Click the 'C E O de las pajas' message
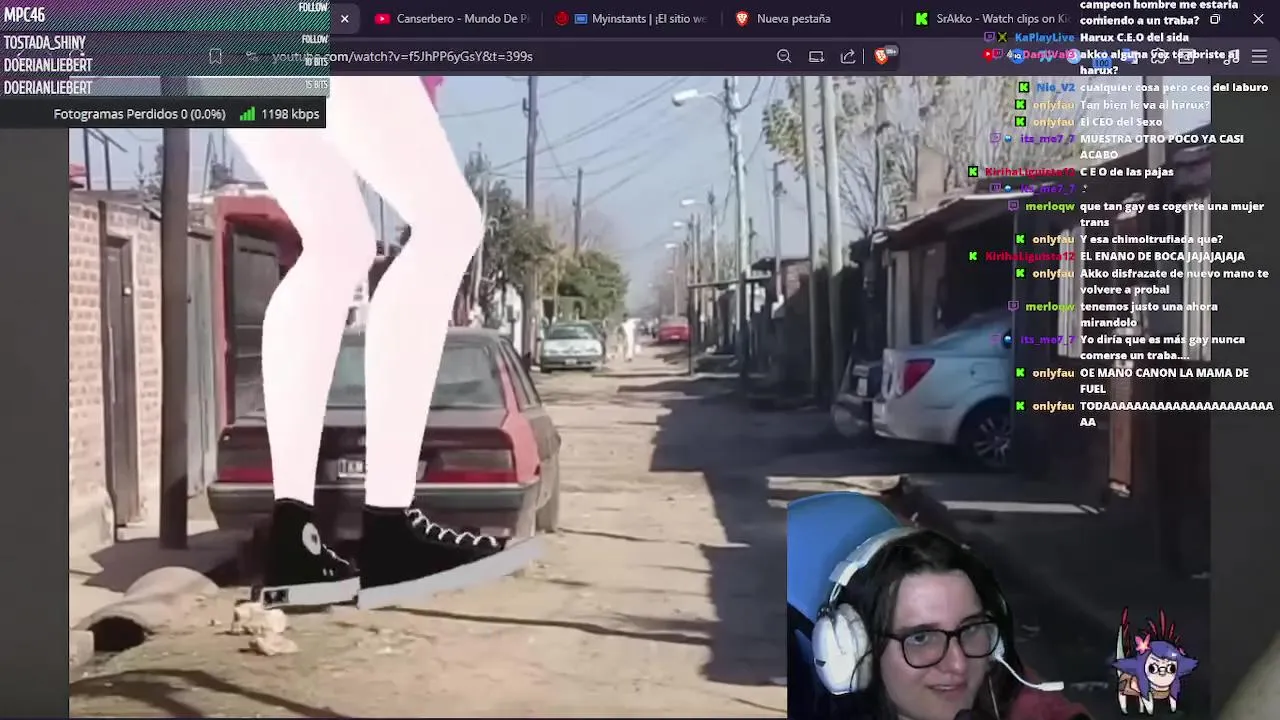 click(1126, 172)
